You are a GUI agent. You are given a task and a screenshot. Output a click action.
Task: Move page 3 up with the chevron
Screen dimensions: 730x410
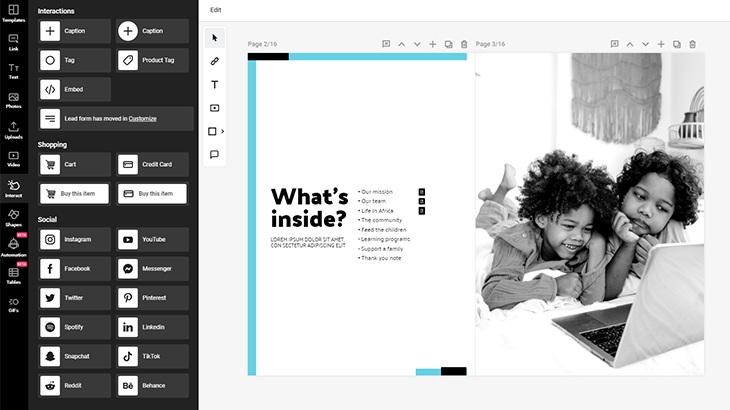pos(630,44)
